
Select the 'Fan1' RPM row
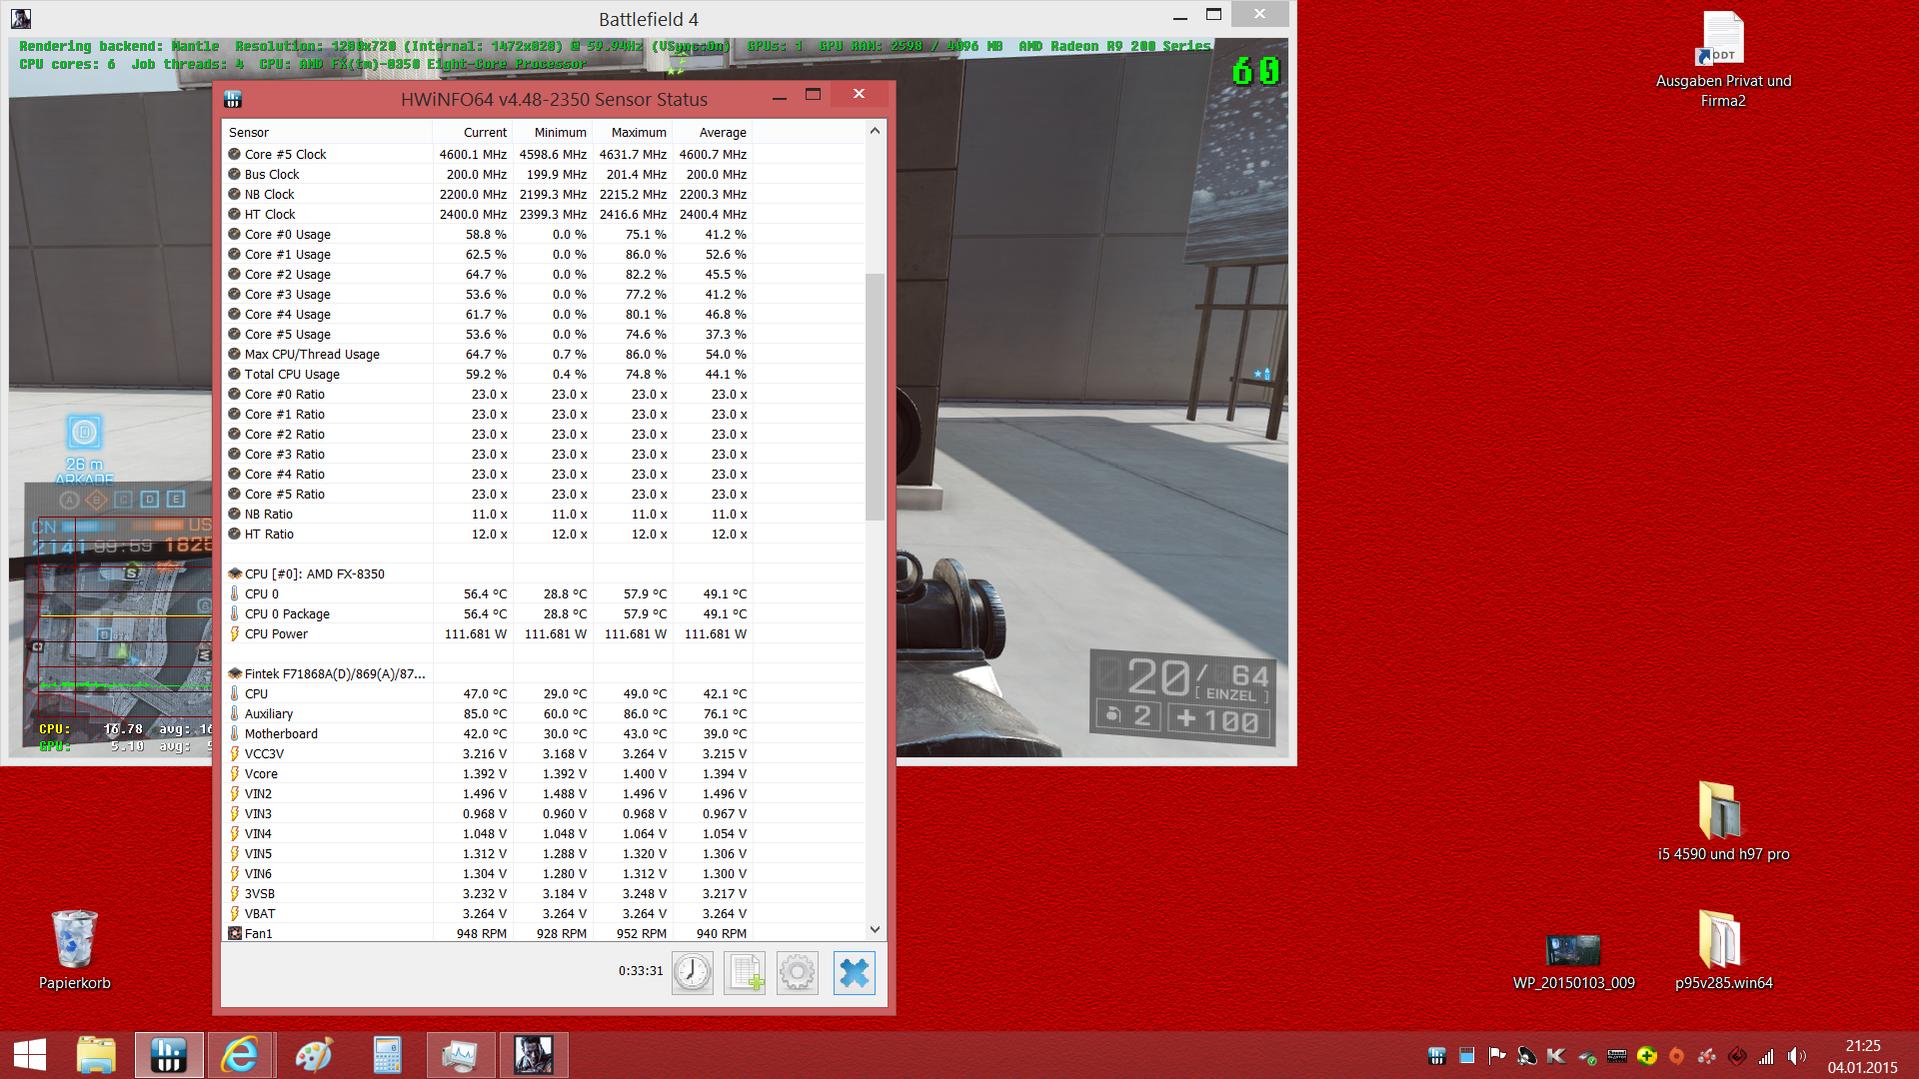click(543, 933)
